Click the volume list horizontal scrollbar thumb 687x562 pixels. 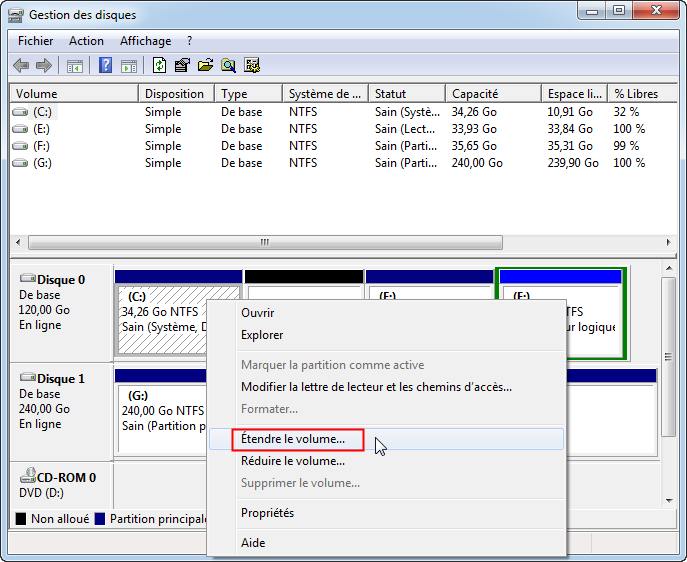pos(266,243)
